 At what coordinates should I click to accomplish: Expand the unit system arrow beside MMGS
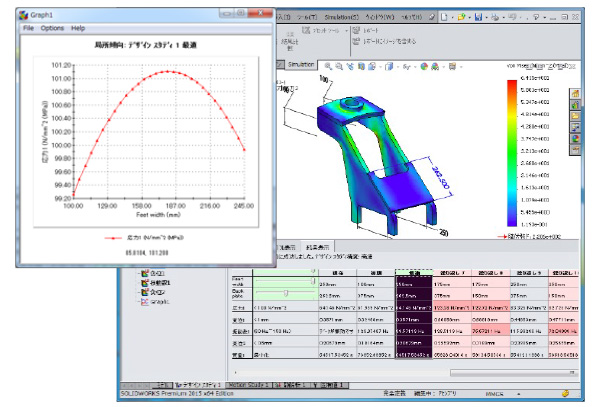point(519,394)
